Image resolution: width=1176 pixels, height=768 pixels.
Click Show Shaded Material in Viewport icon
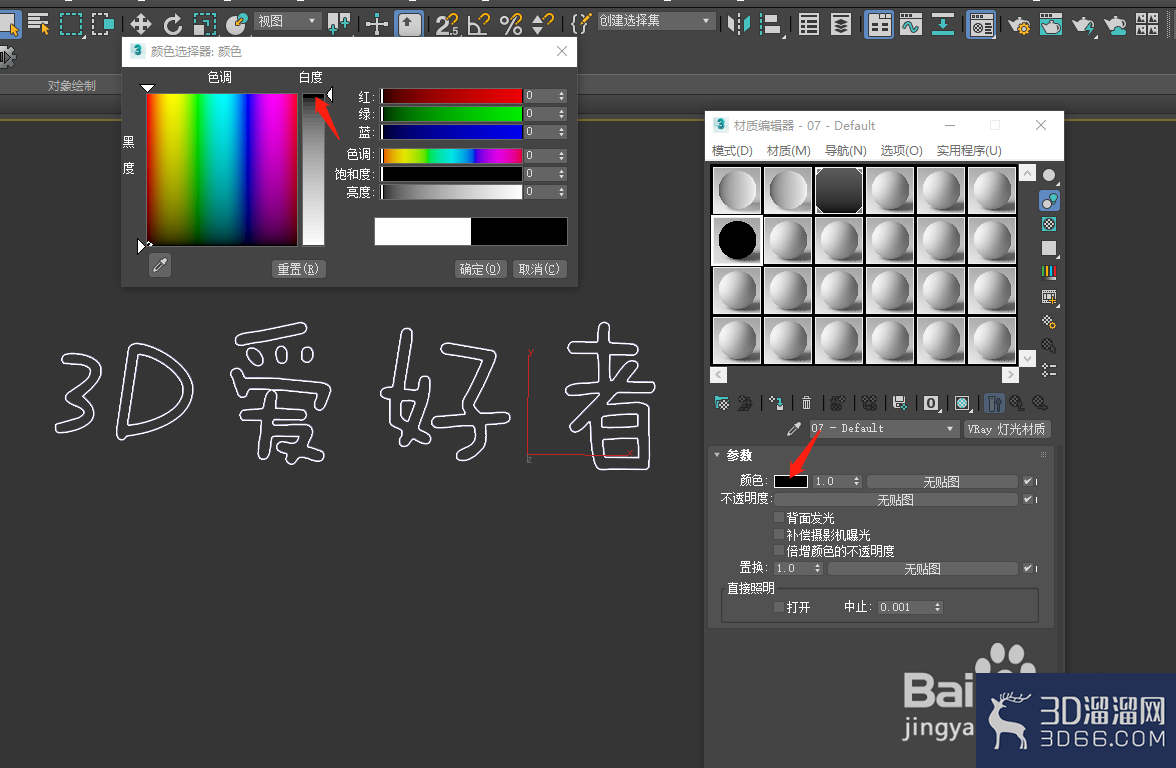[x=962, y=404]
